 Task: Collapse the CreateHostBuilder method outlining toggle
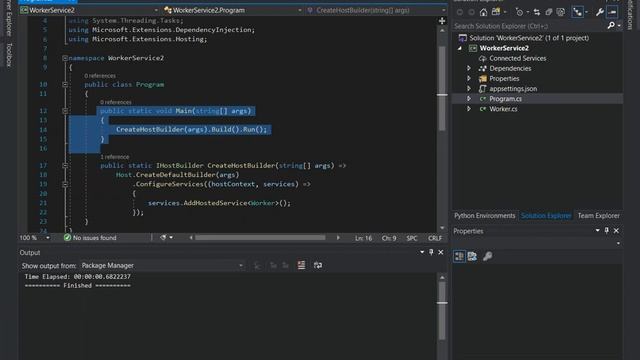coord(65,165)
